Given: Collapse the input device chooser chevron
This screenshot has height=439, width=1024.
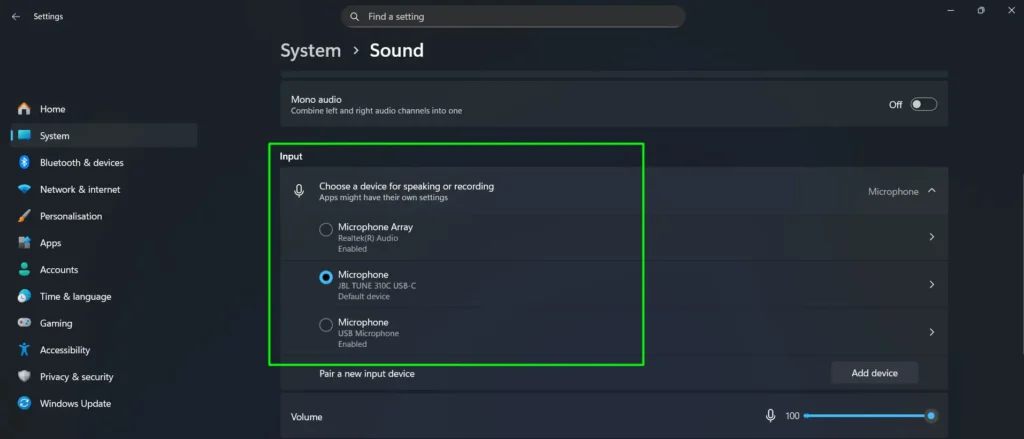Looking at the screenshot, I should (x=932, y=191).
